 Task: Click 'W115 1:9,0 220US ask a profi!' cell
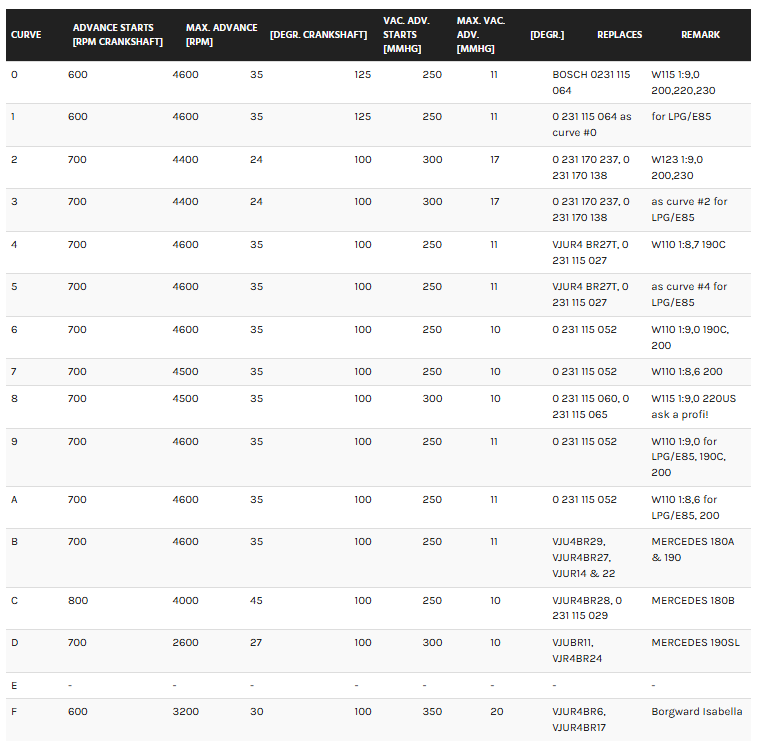693,407
